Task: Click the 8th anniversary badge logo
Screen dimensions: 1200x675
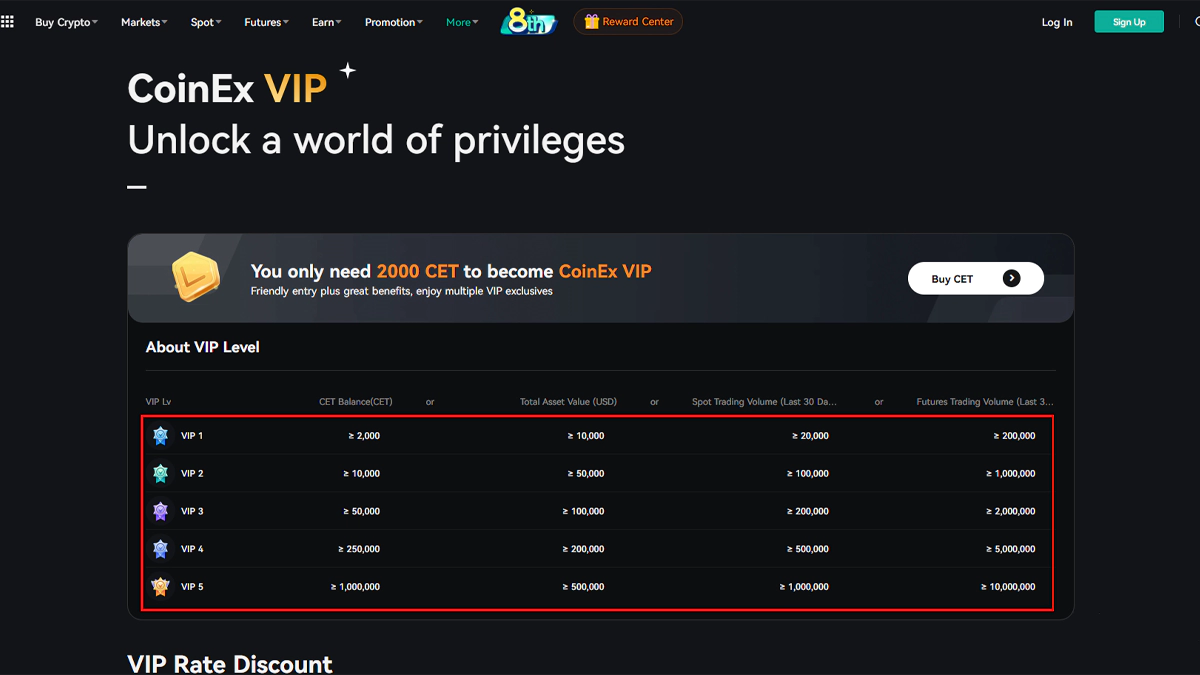Action: tap(528, 21)
